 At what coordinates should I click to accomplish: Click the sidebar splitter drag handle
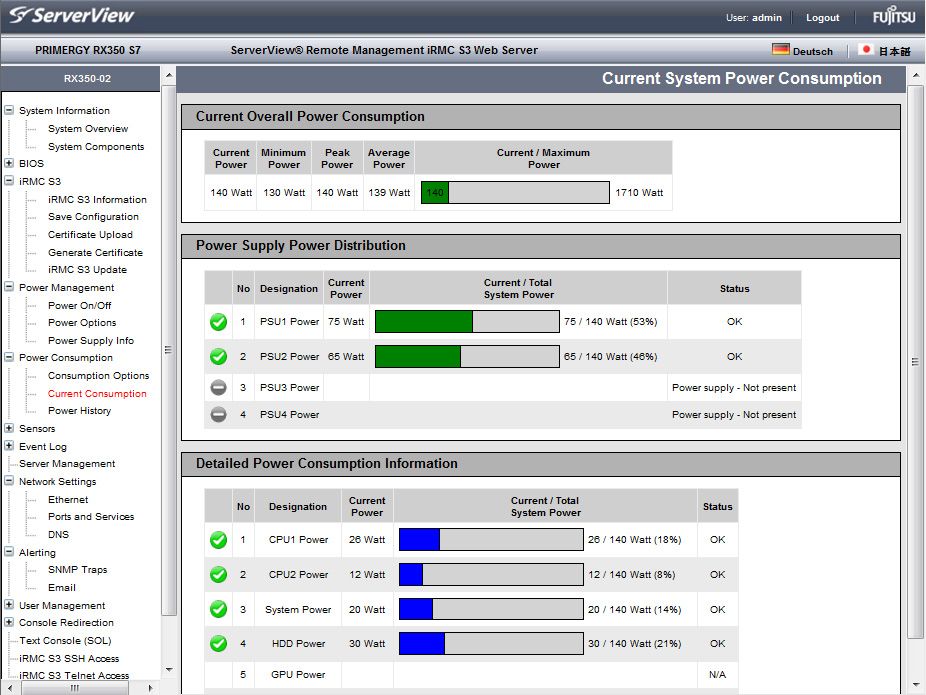(168, 350)
